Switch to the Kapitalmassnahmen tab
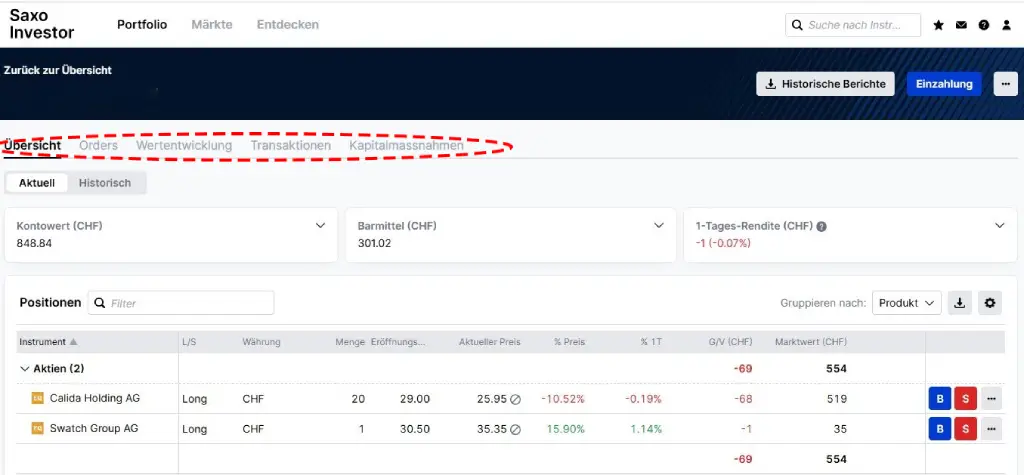This screenshot has width=1024, height=475. (406, 145)
